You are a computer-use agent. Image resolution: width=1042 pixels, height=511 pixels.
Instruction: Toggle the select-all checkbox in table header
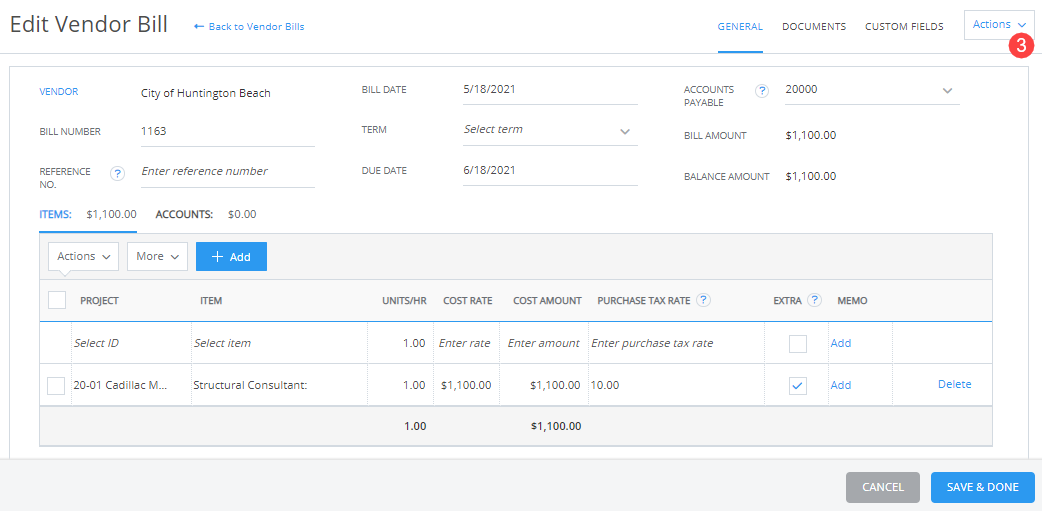click(x=57, y=300)
